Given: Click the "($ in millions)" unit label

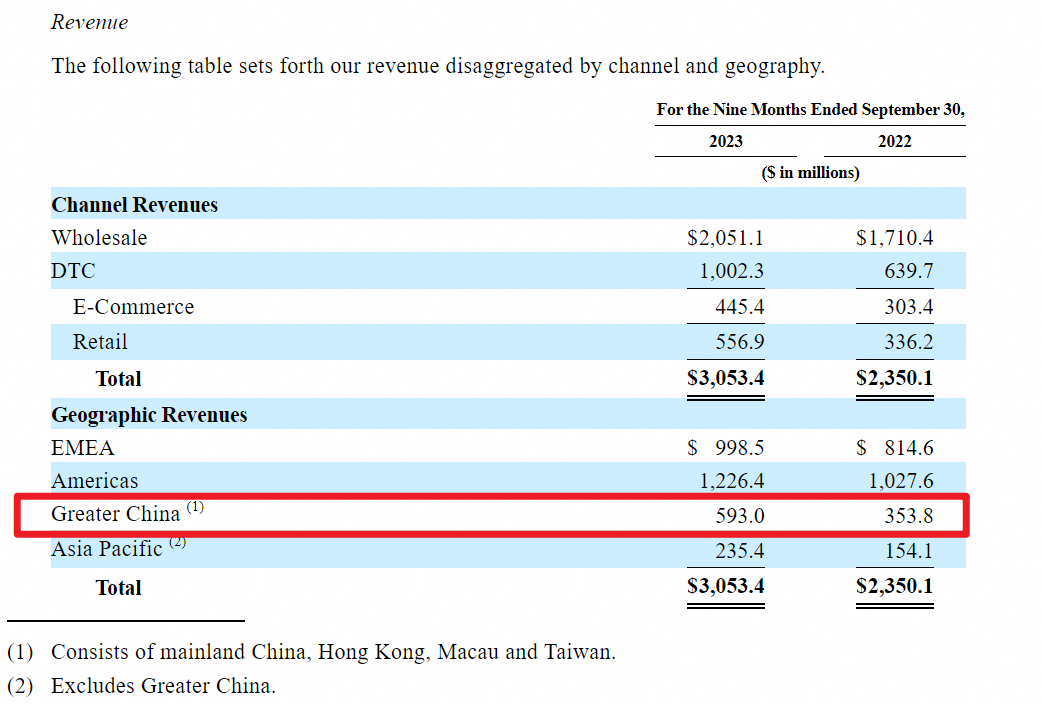Looking at the screenshot, I should tap(810, 172).
